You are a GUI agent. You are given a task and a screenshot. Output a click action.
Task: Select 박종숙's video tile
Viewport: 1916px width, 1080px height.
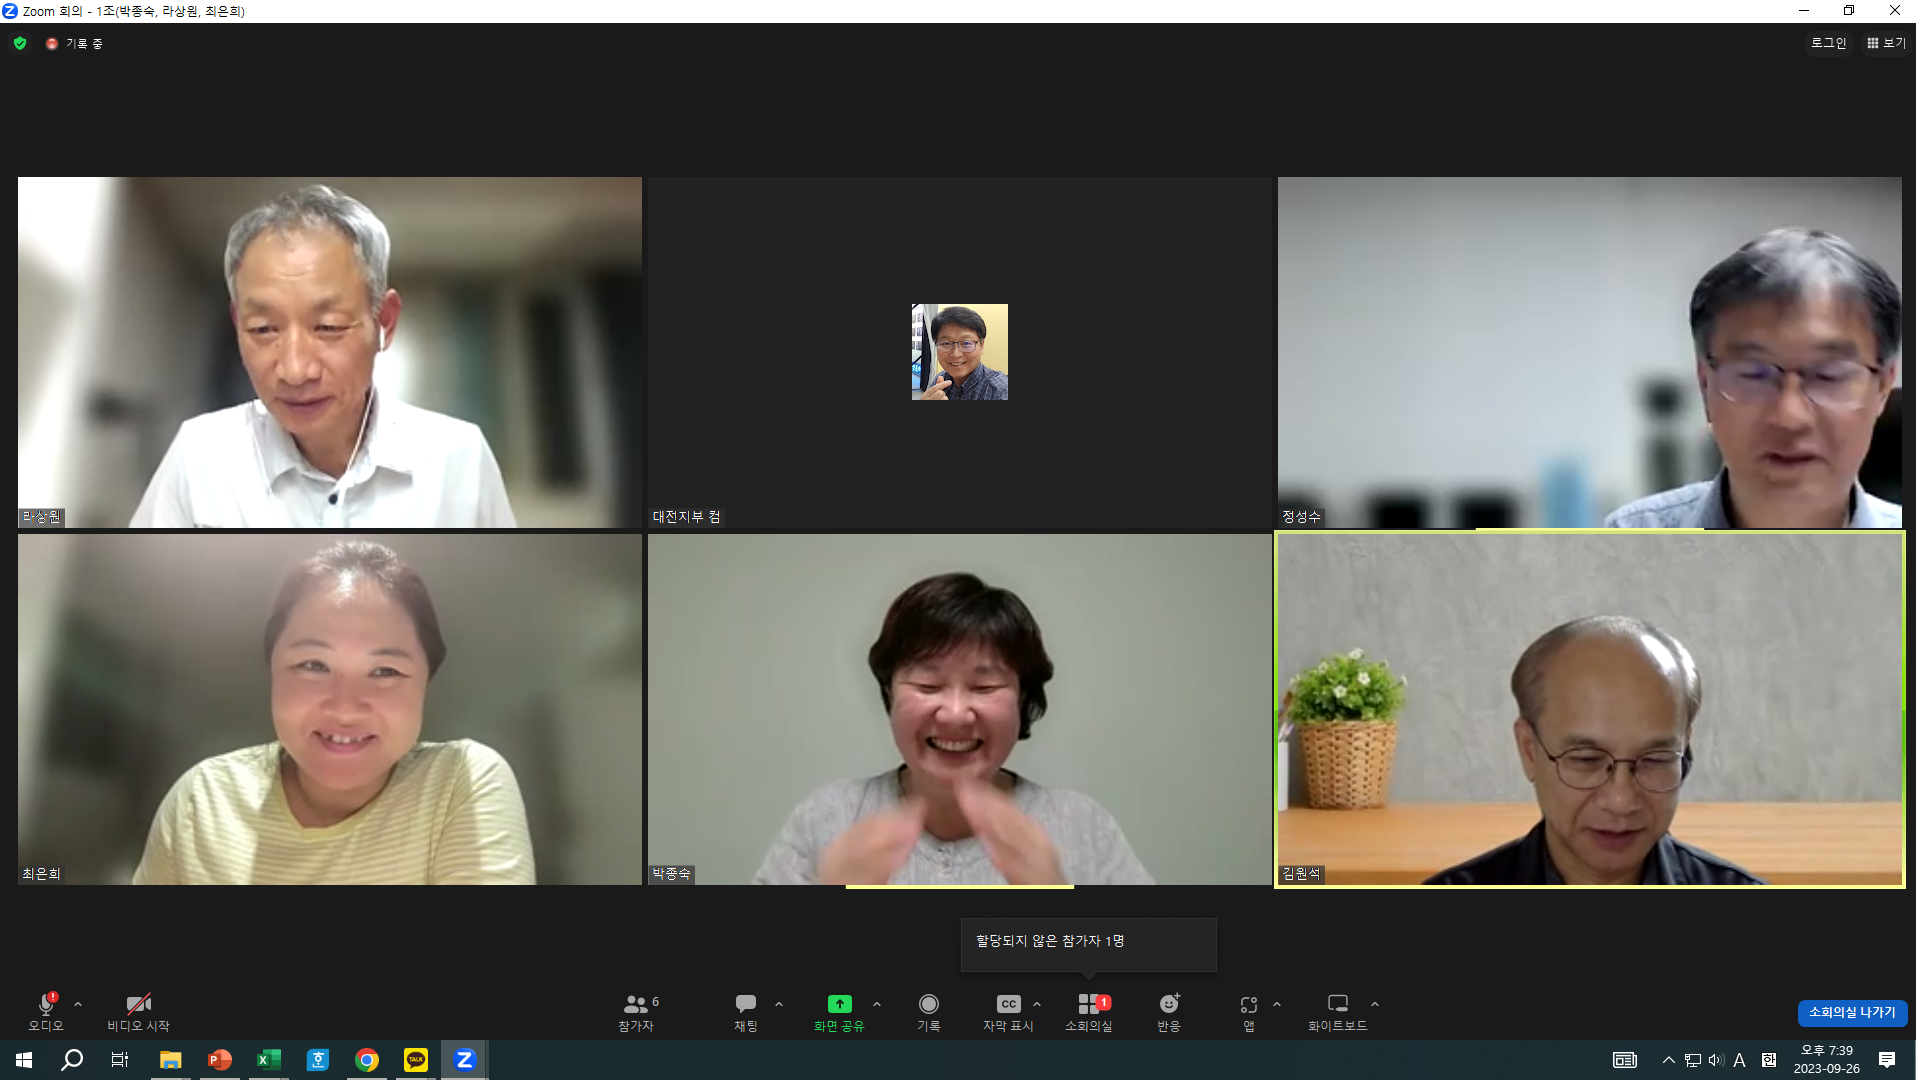(960, 709)
